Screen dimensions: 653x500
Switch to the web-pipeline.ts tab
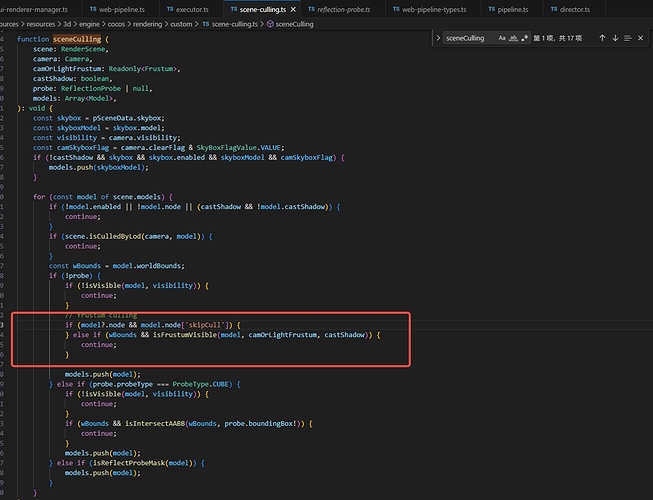pos(120,9)
